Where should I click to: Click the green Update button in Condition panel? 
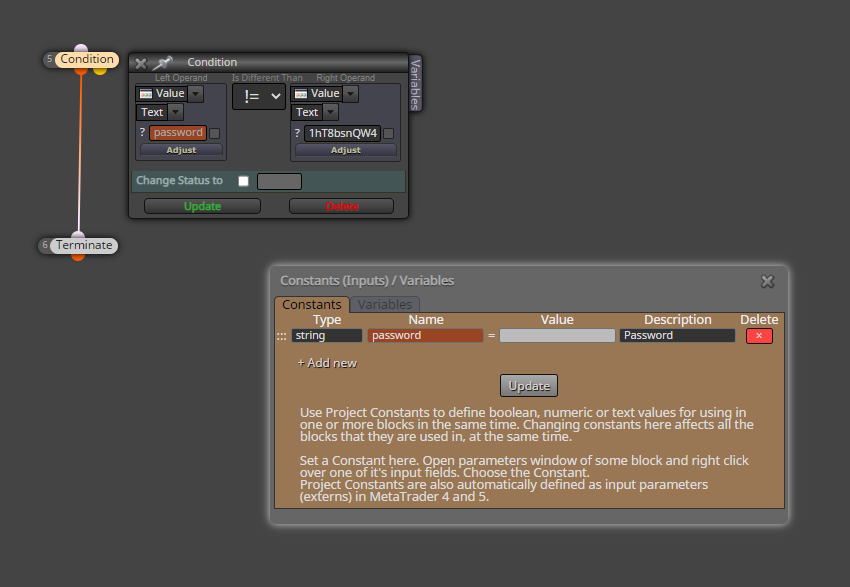(x=202, y=206)
